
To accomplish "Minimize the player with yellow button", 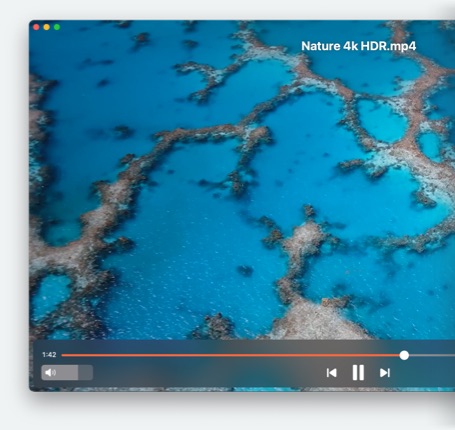I will pyautogui.click(x=47, y=27).
